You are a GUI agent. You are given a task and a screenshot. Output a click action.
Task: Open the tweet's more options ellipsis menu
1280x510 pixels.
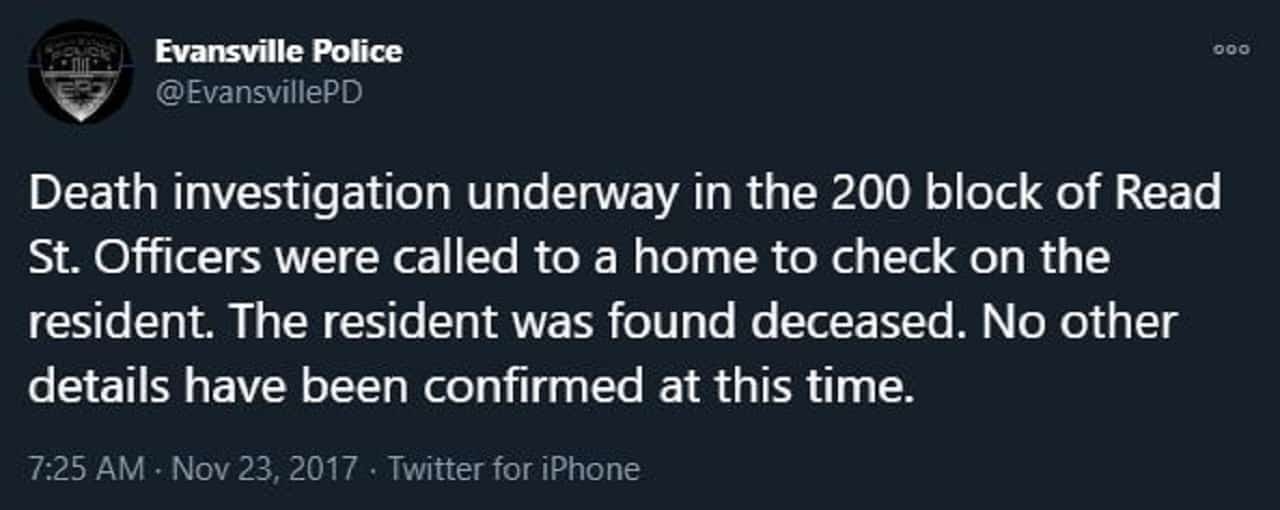tap(1231, 49)
